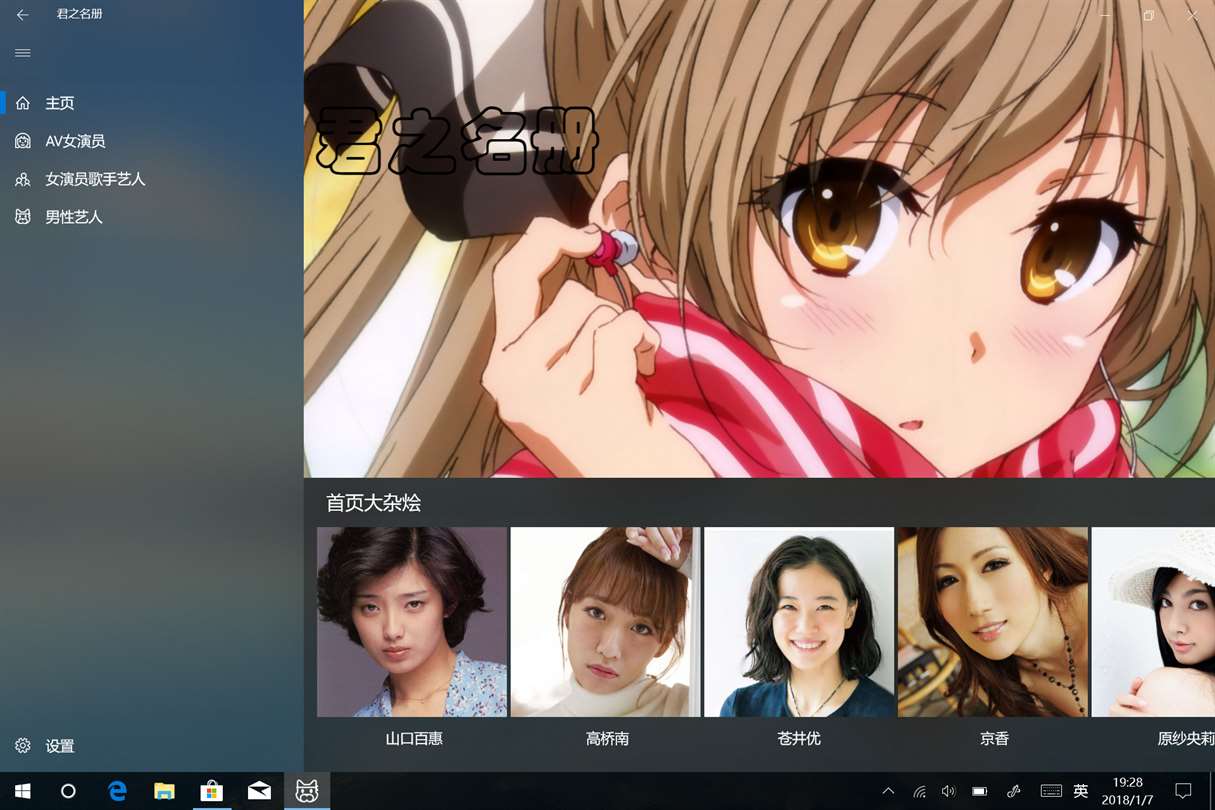Open the 京香 photo thumbnail
Screen dimensions: 1215x810
click(993, 622)
